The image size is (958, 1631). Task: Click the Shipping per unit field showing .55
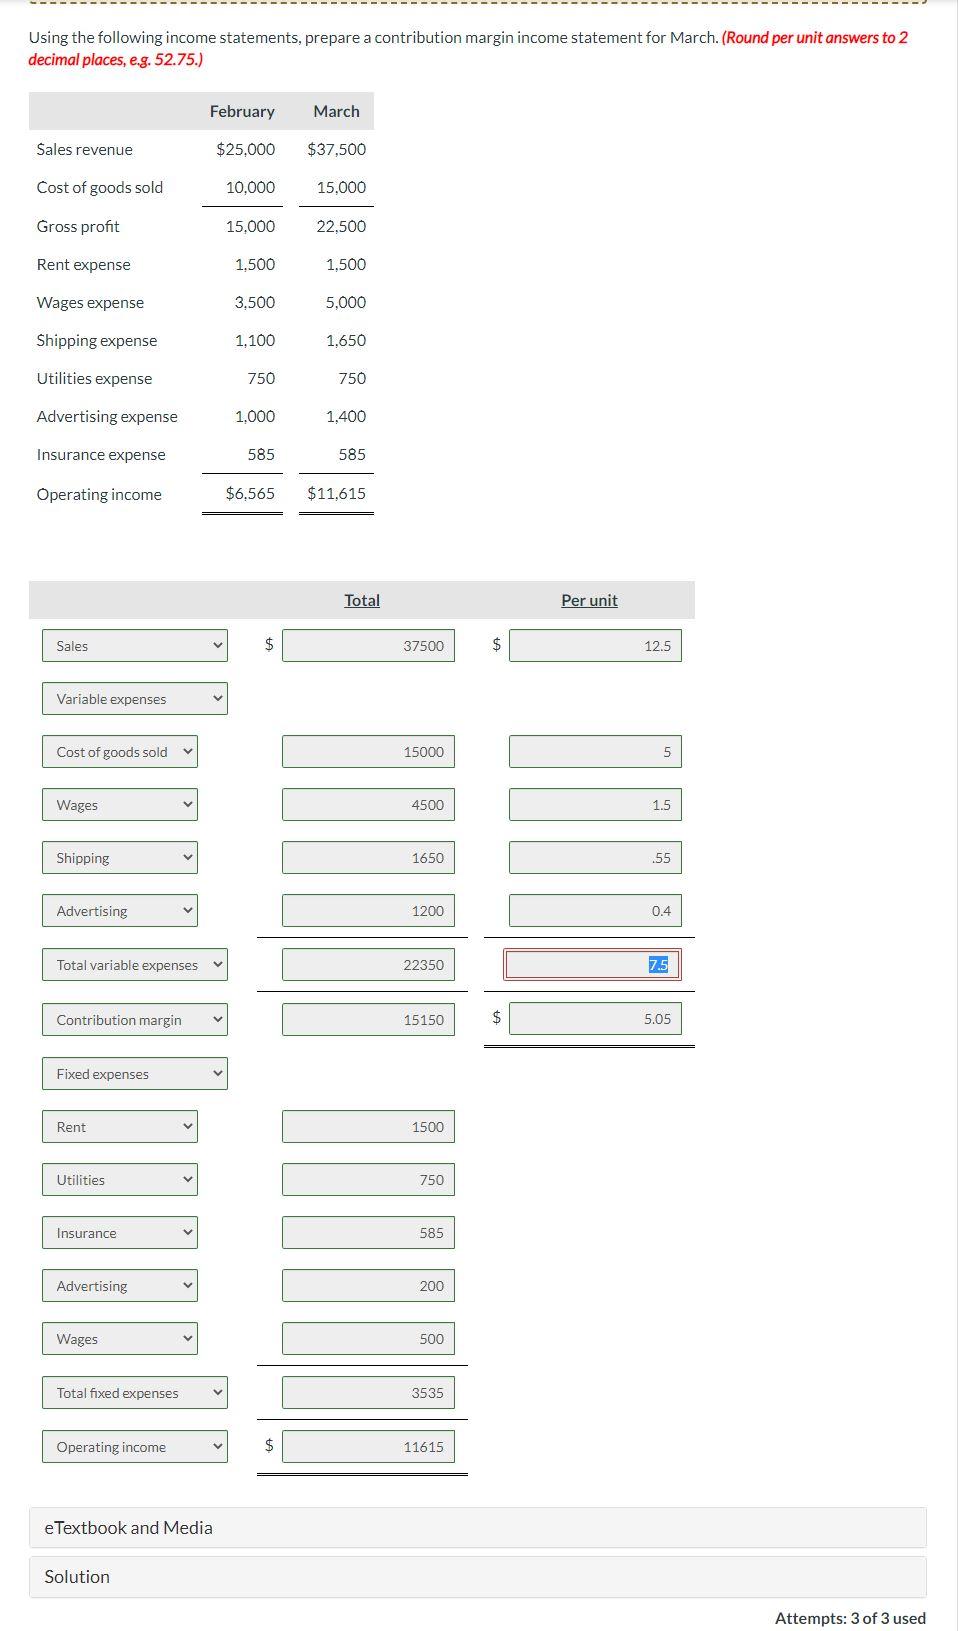[x=595, y=857]
